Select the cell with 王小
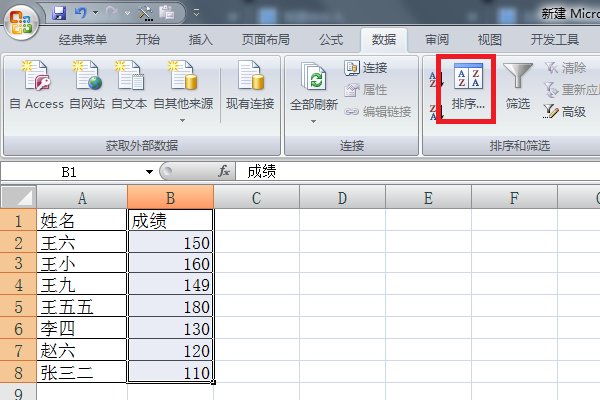This screenshot has height=400, width=600. tap(82, 263)
